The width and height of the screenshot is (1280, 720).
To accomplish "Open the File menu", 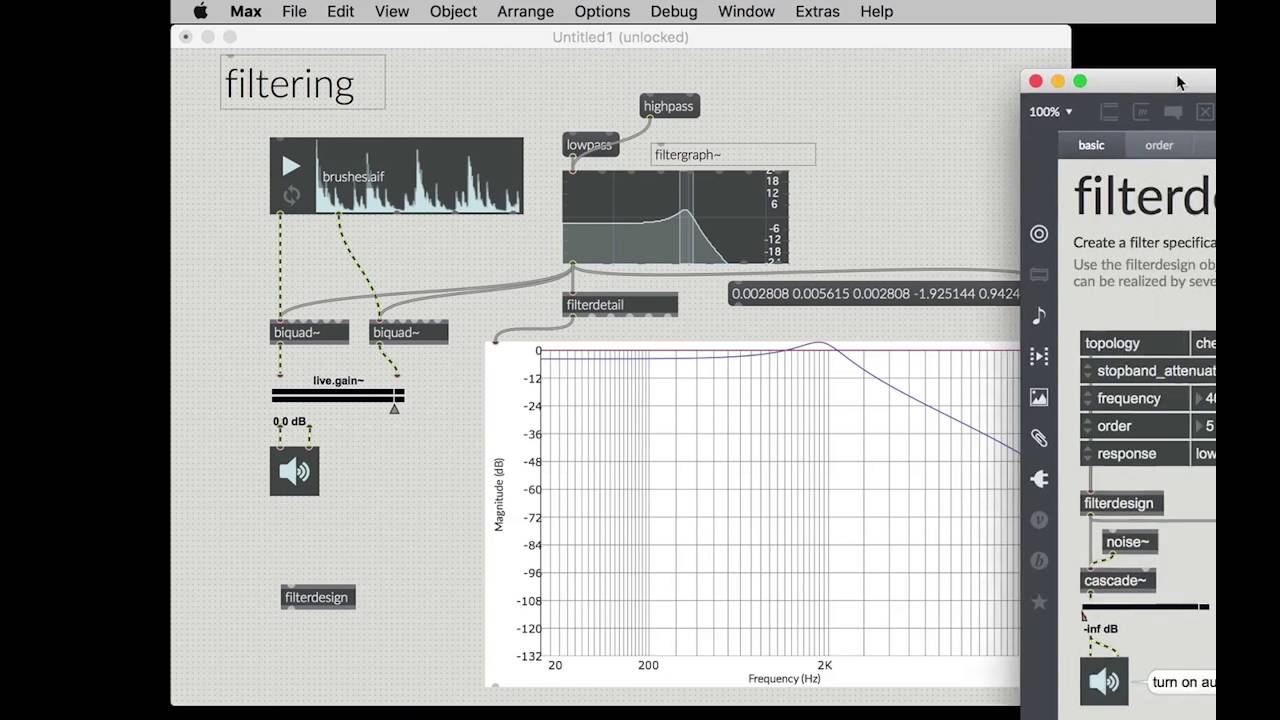I will pos(294,11).
